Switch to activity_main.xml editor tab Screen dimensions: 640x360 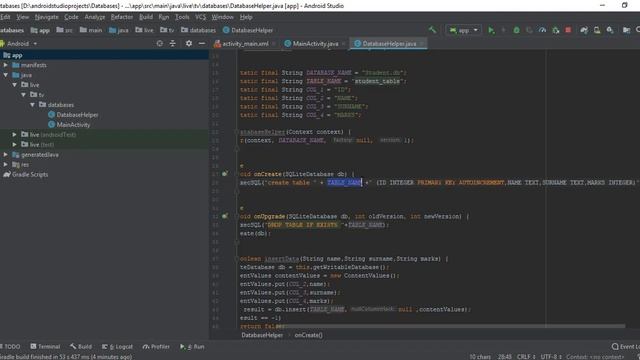[x=245, y=44]
